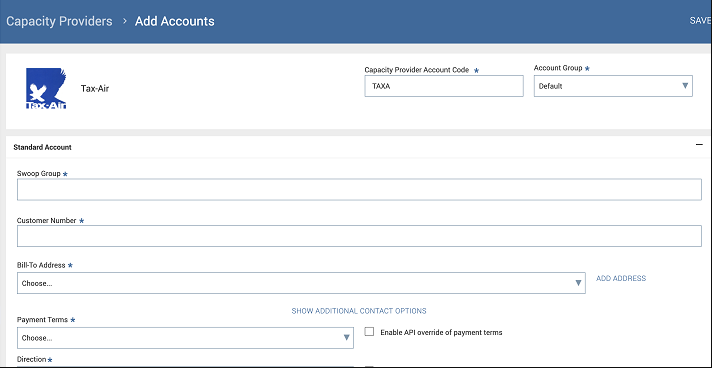Enable API override of payment terms checkbox
The width and height of the screenshot is (712, 368).
(x=369, y=332)
